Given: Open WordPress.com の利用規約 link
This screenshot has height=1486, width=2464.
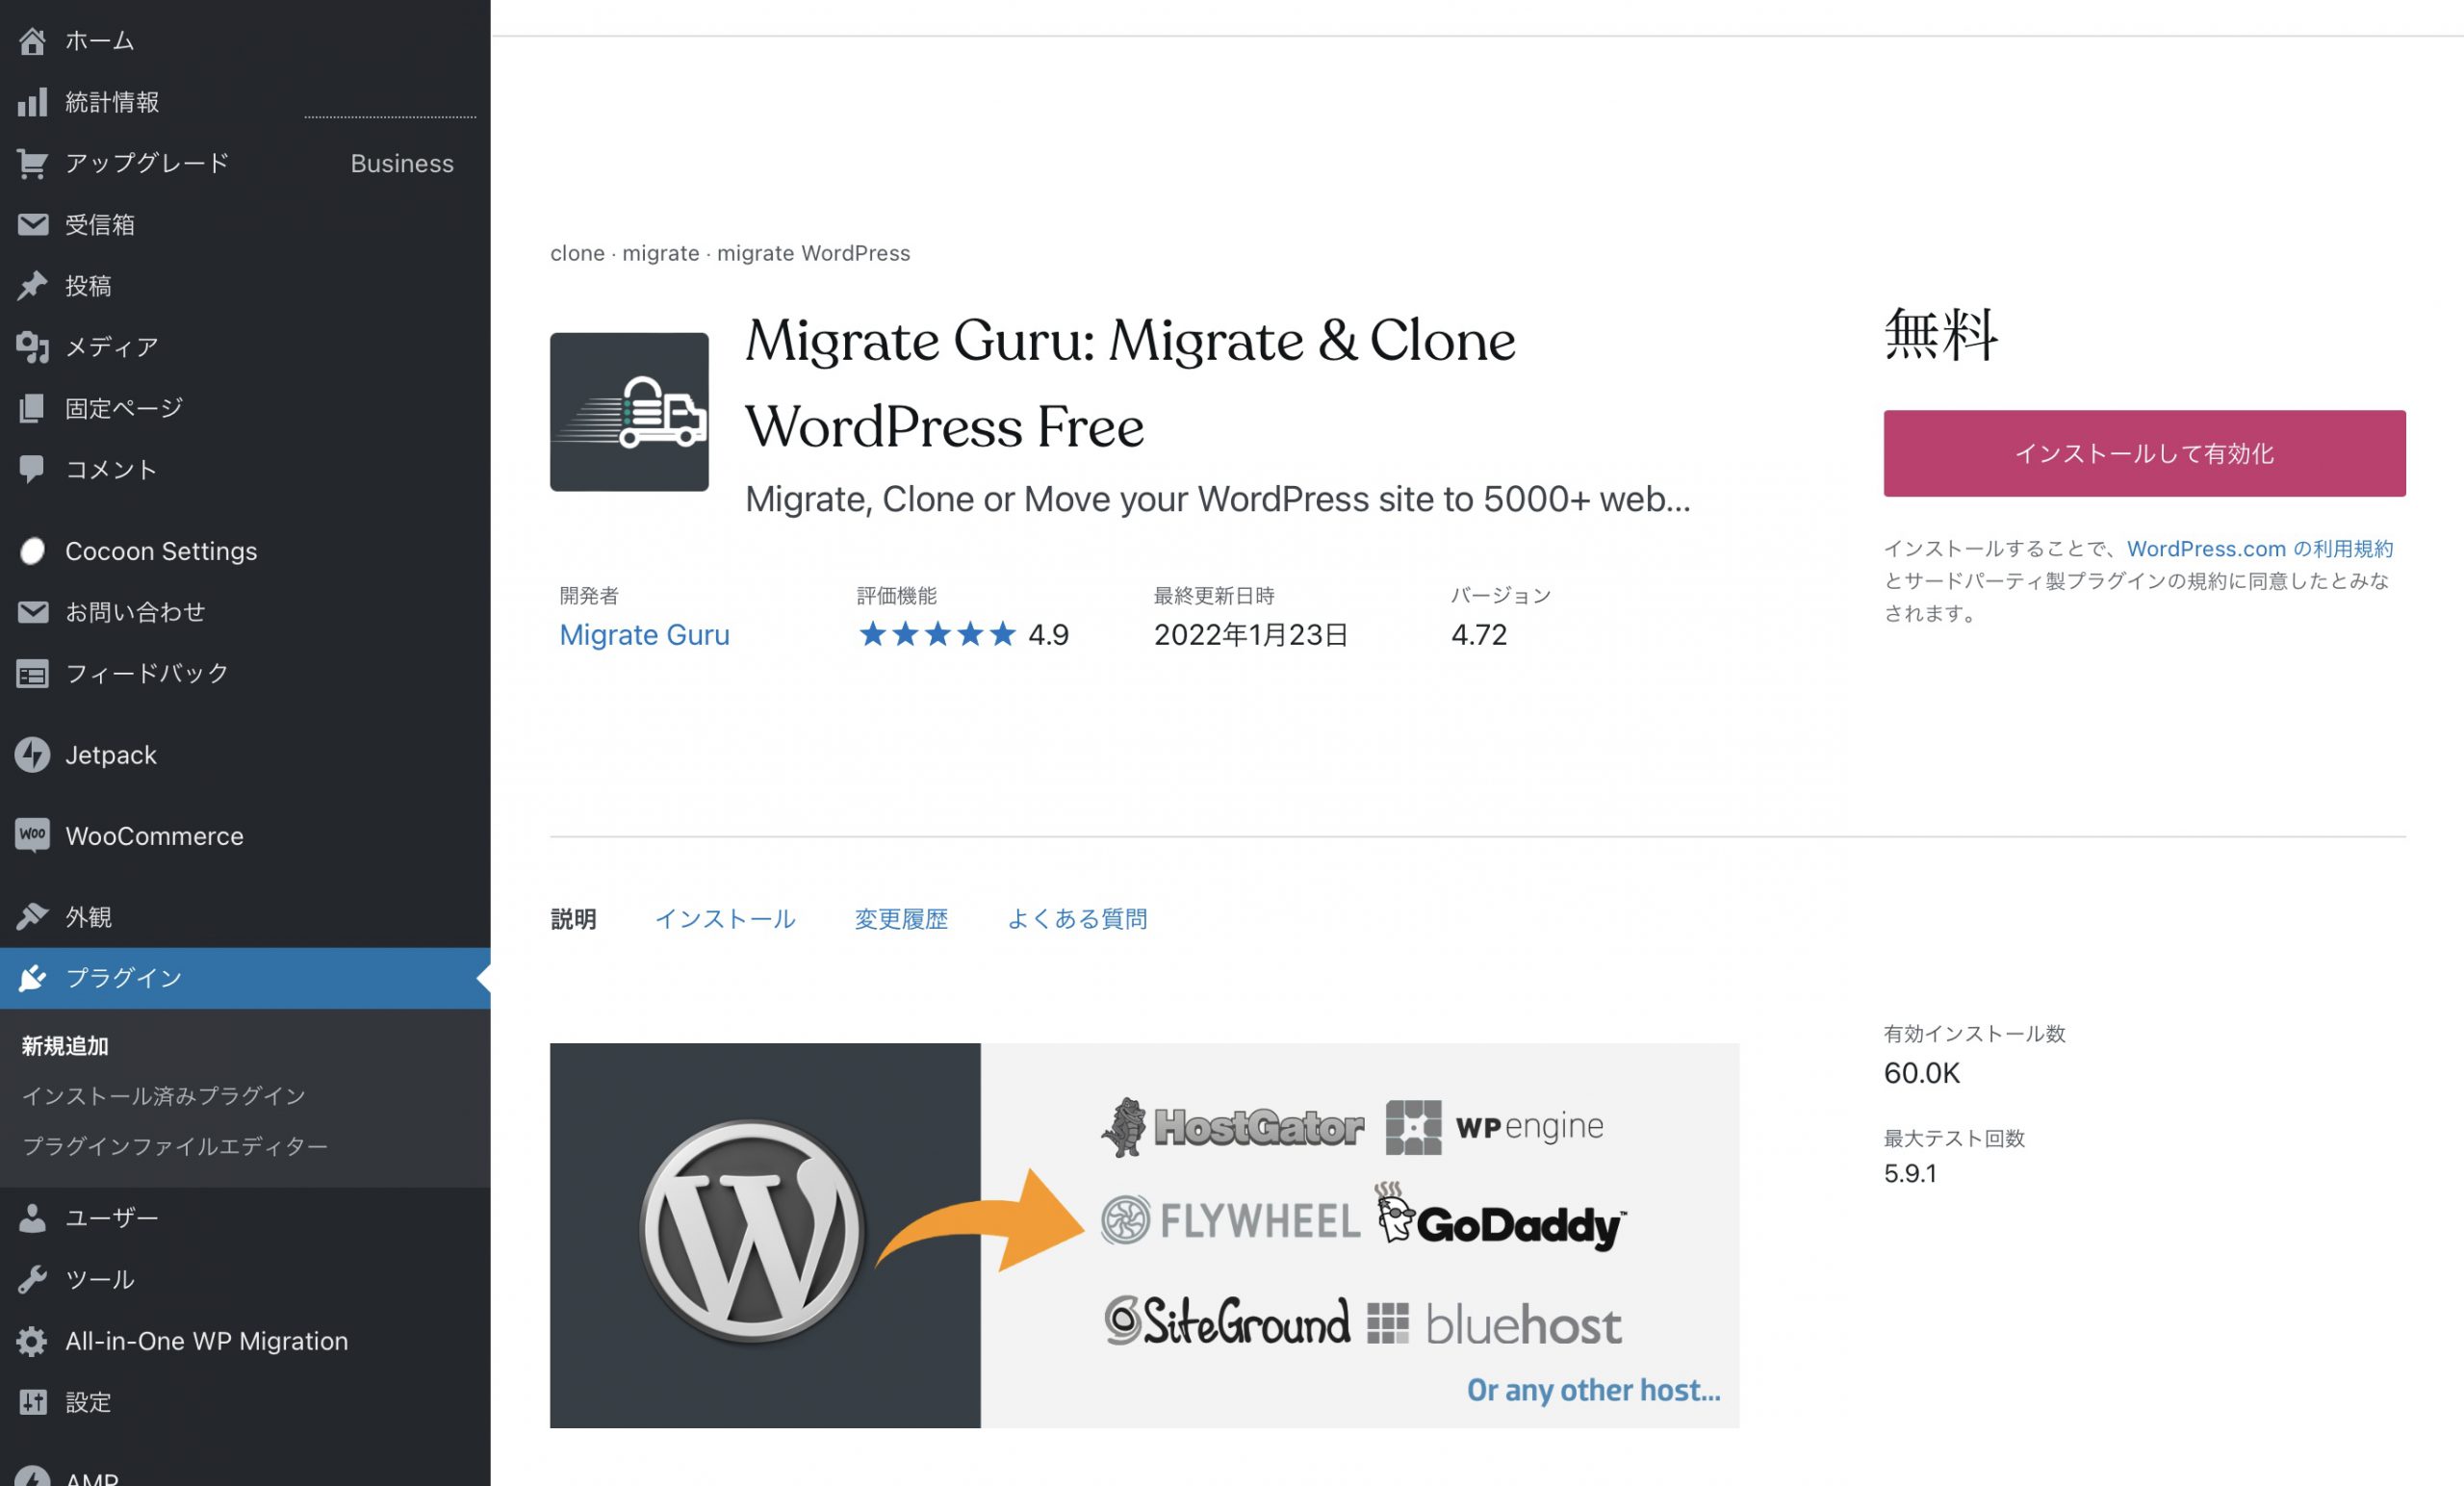Looking at the screenshot, I should click(2259, 549).
